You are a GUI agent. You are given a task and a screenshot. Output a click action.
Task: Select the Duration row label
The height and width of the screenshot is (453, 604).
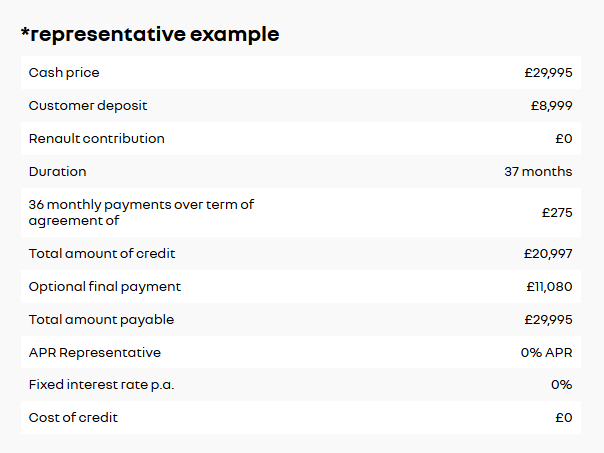(x=57, y=172)
